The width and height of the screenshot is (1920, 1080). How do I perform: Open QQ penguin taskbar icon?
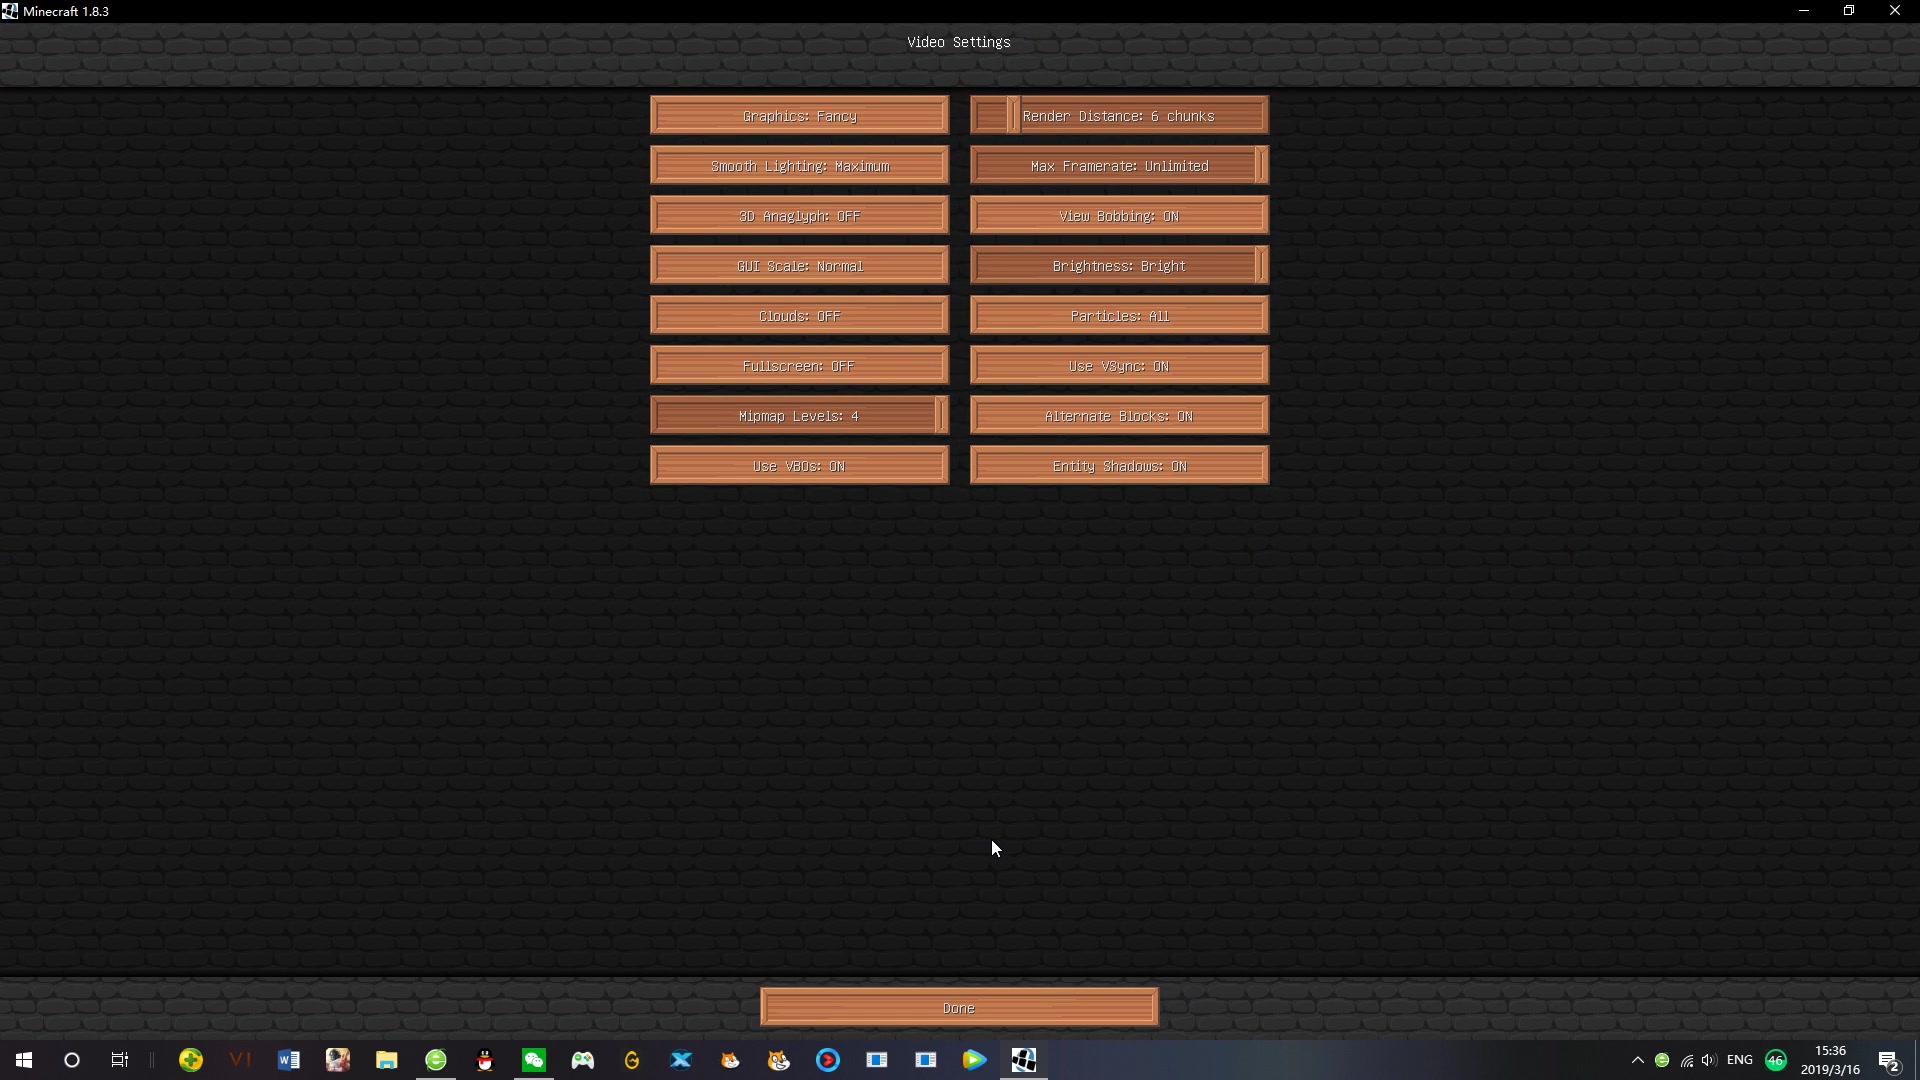pyautogui.click(x=485, y=1060)
